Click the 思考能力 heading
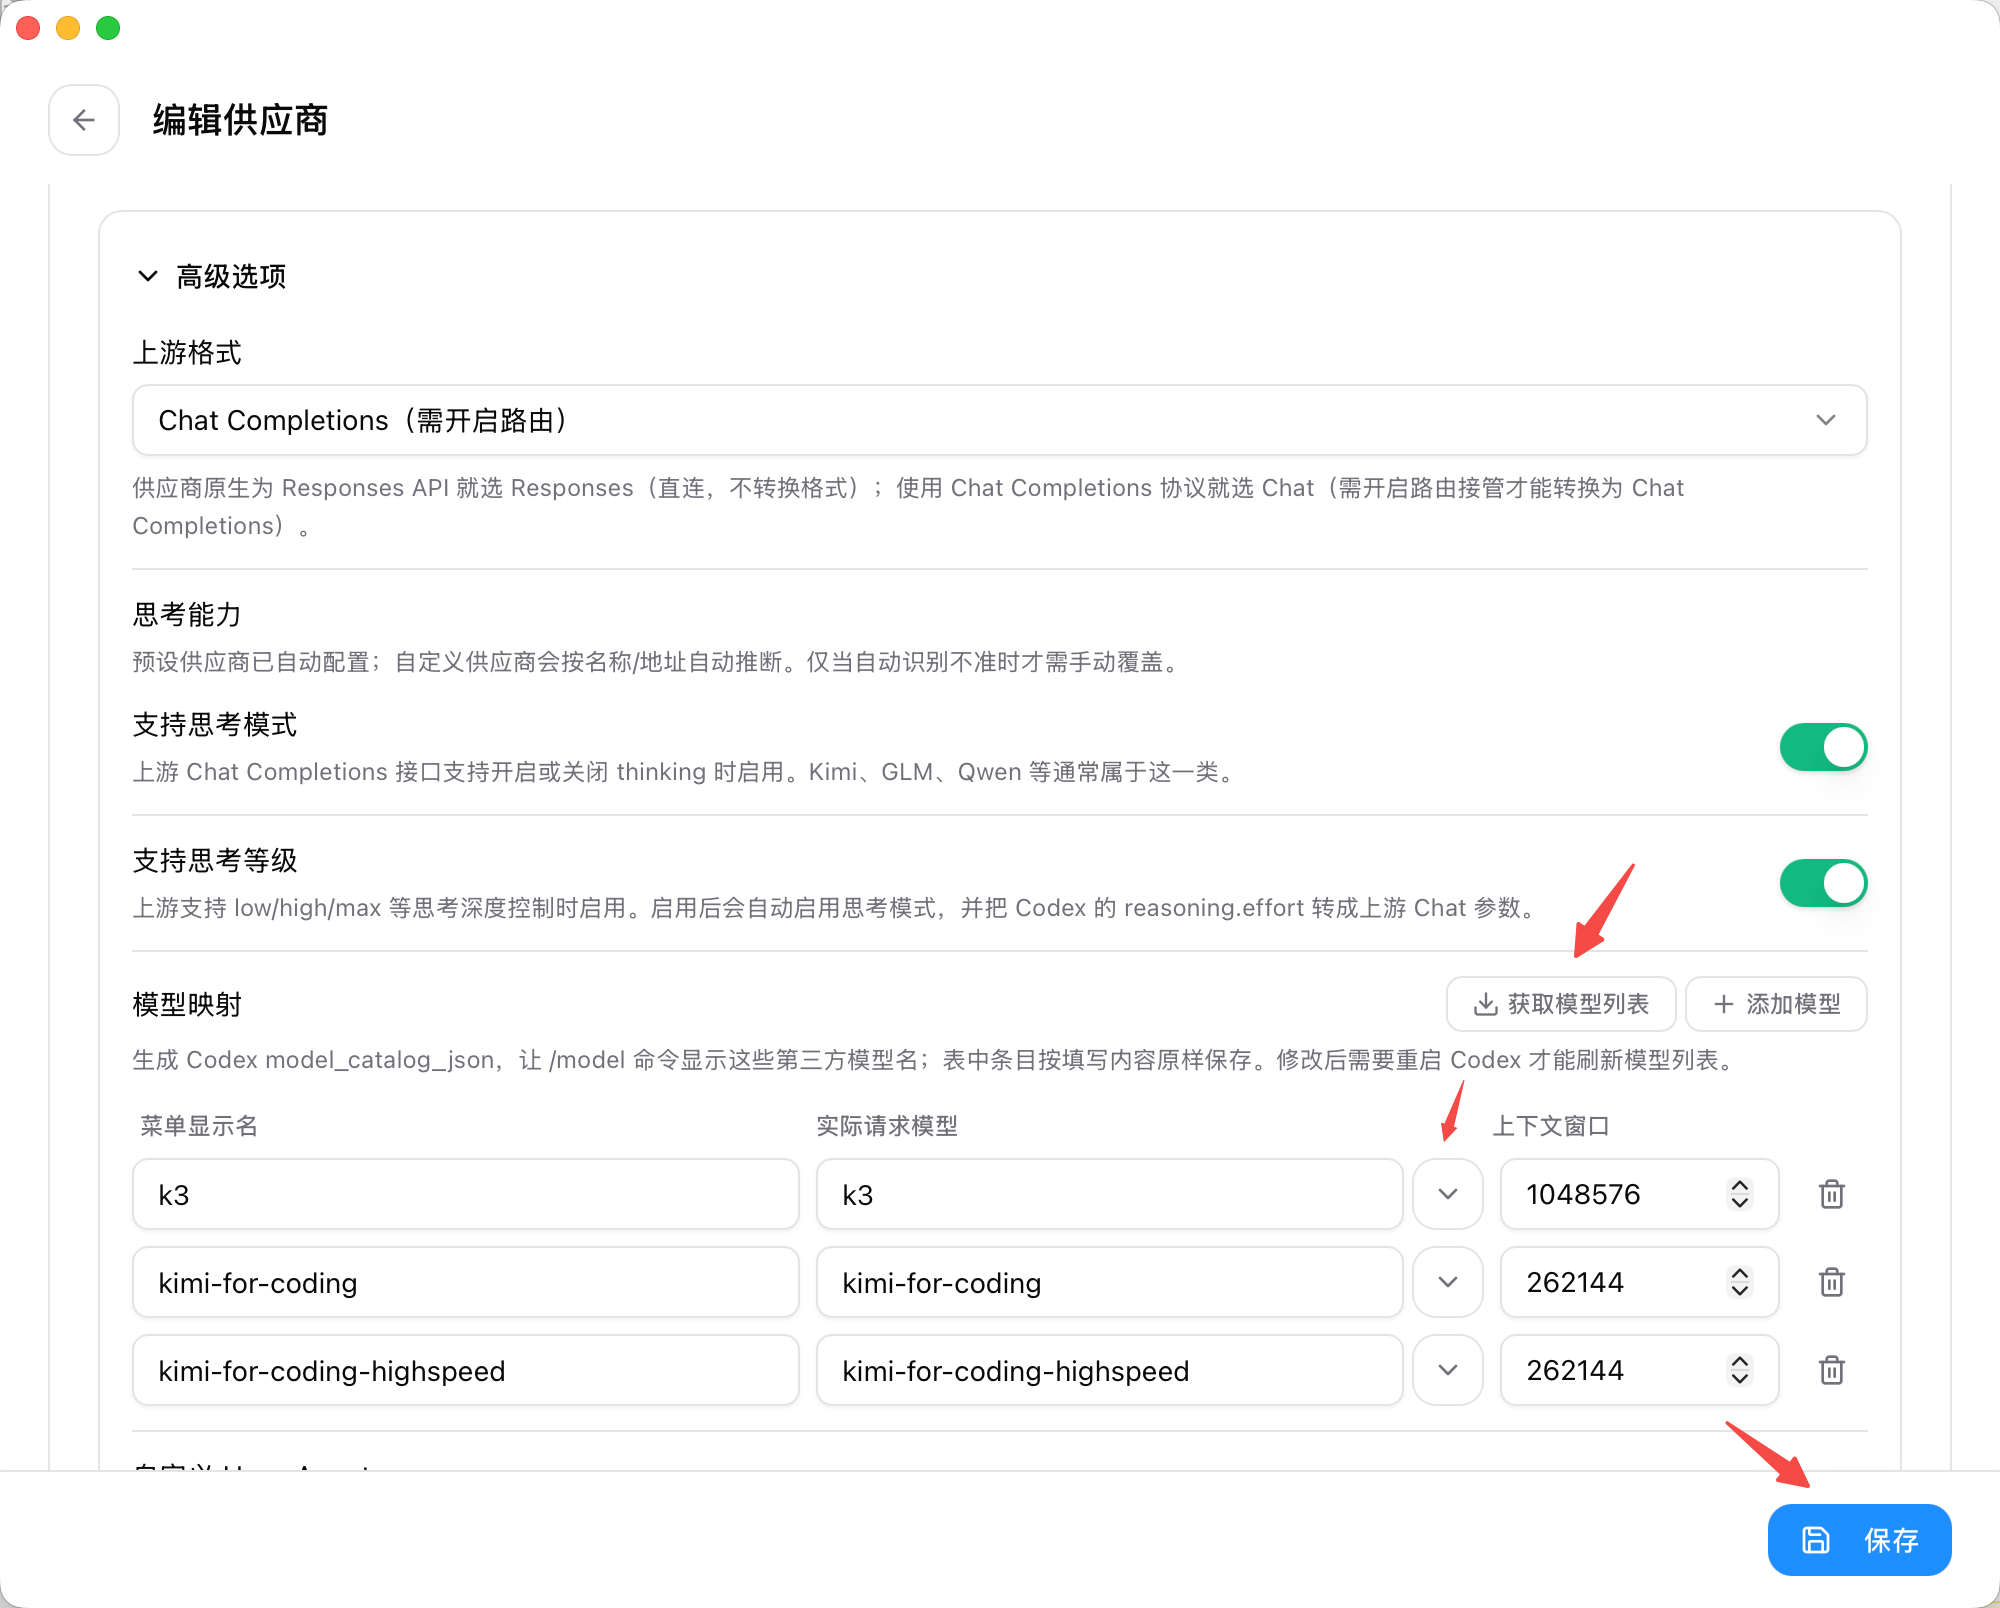2000x1608 pixels. [x=187, y=614]
